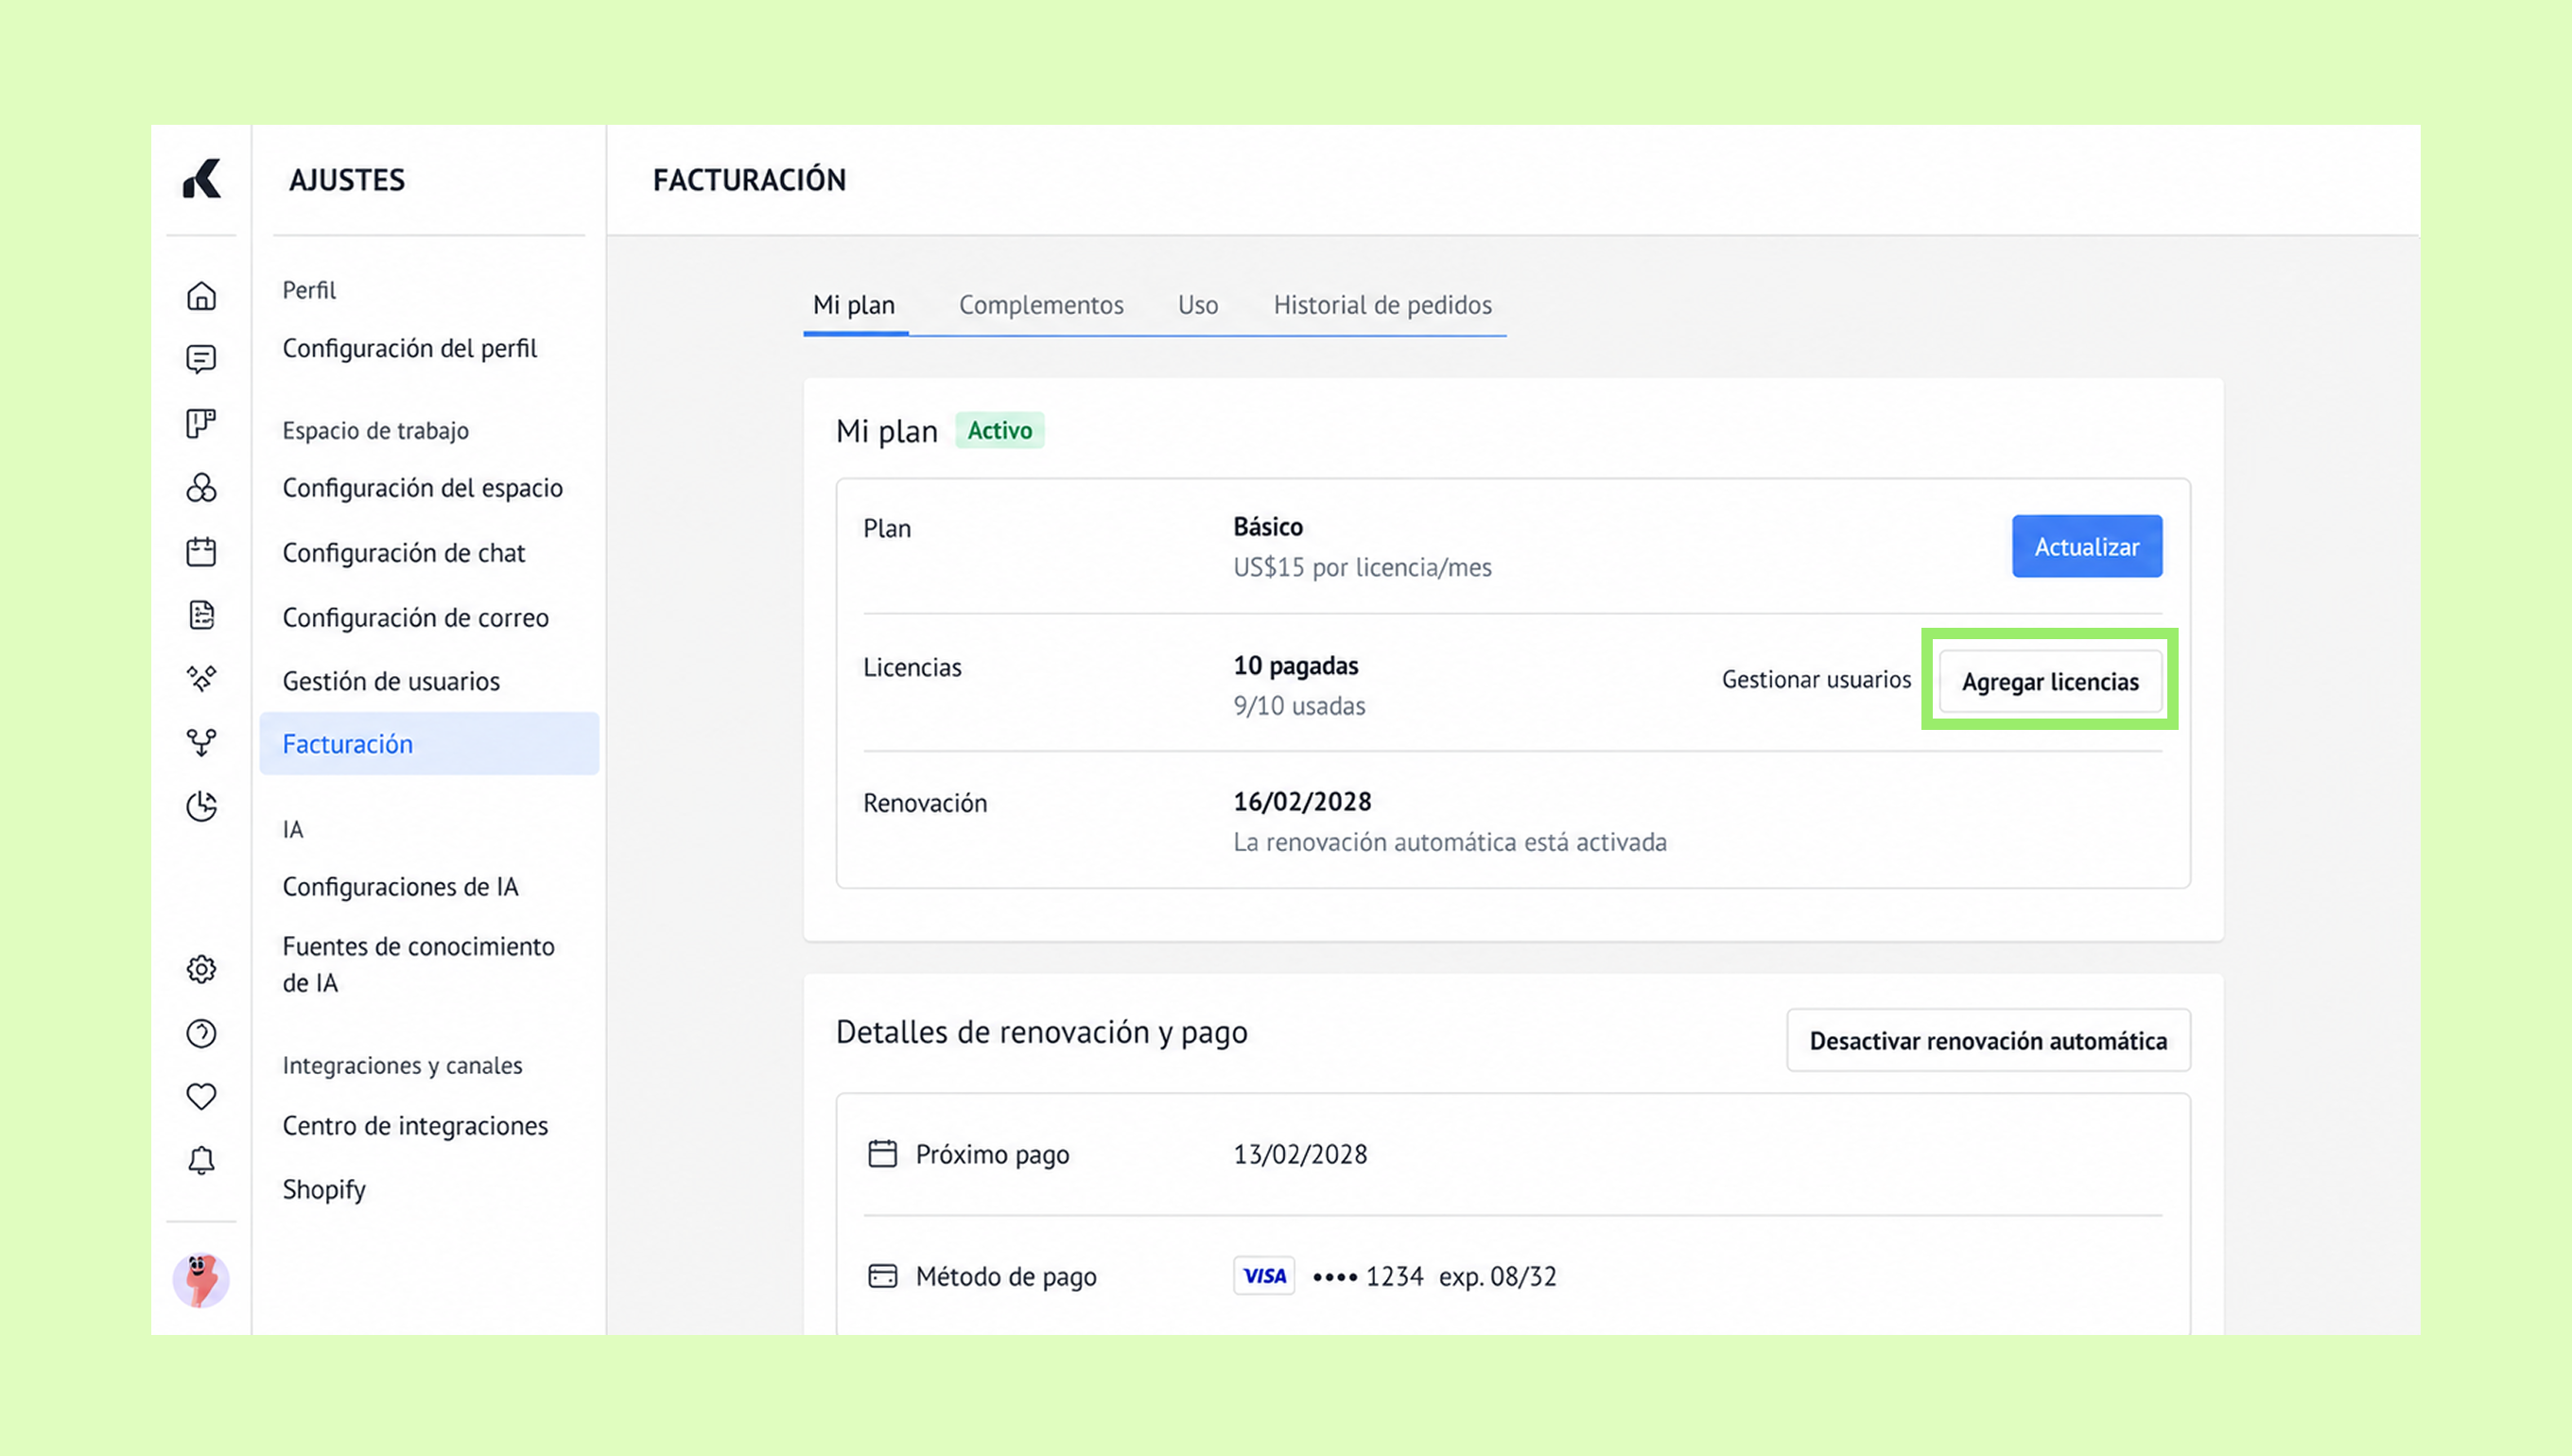Open the document list sidebar icon
Image resolution: width=2572 pixels, height=1456 pixels.
(x=201, y=615)
